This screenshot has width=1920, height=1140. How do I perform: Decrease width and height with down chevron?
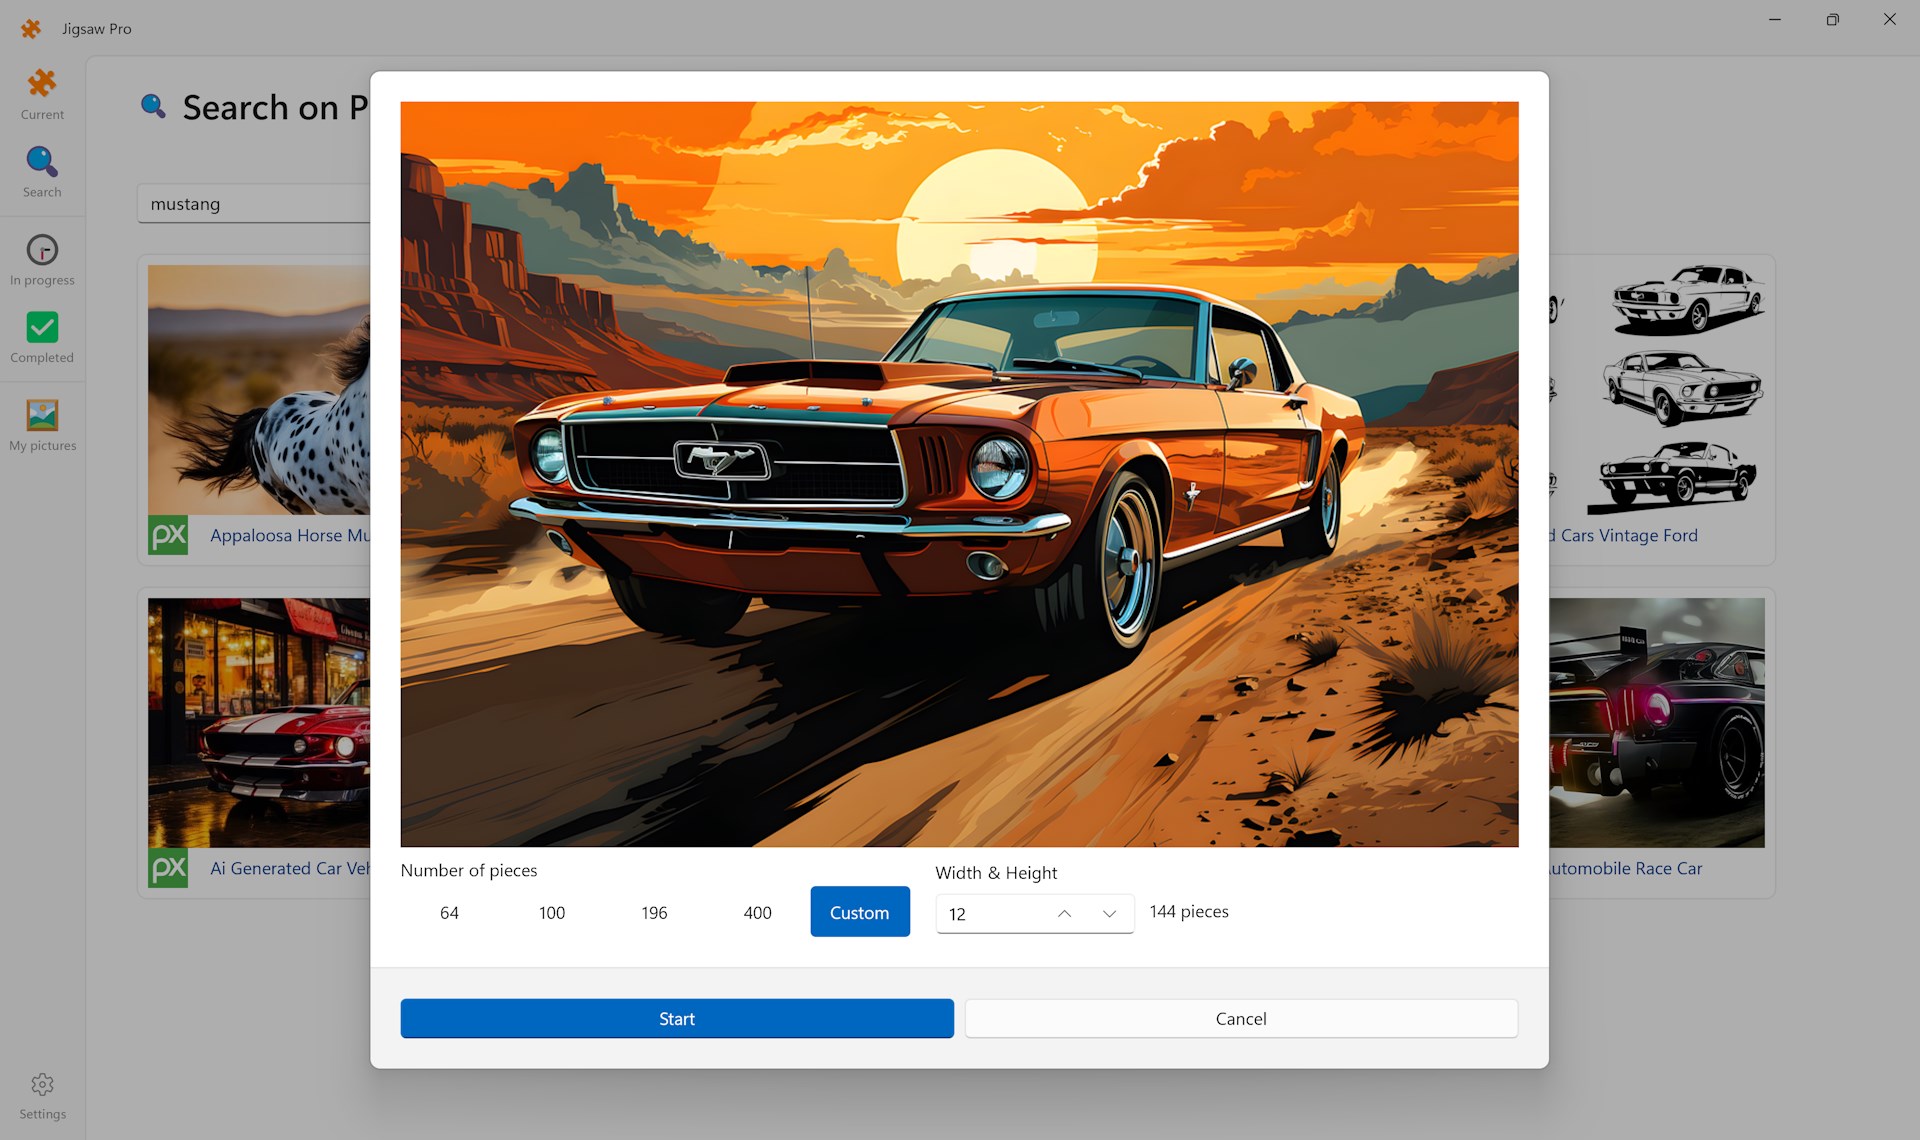1109,914
